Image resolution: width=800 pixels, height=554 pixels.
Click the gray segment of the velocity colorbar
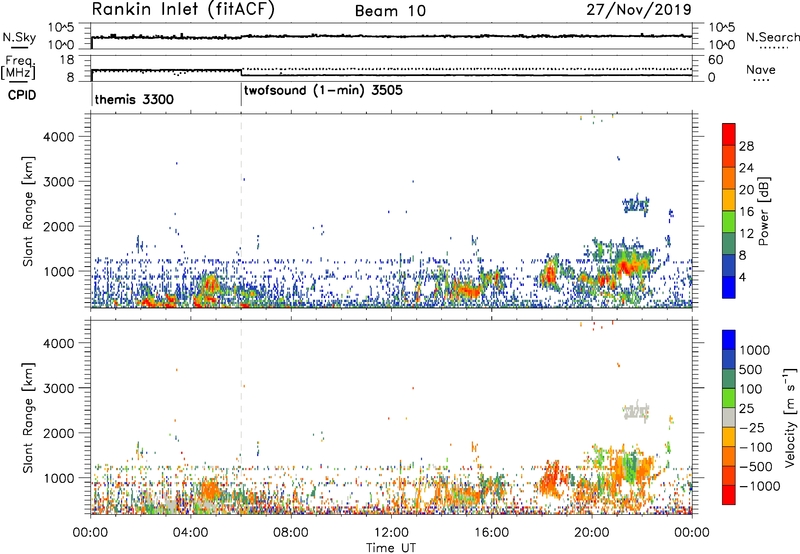729,417
